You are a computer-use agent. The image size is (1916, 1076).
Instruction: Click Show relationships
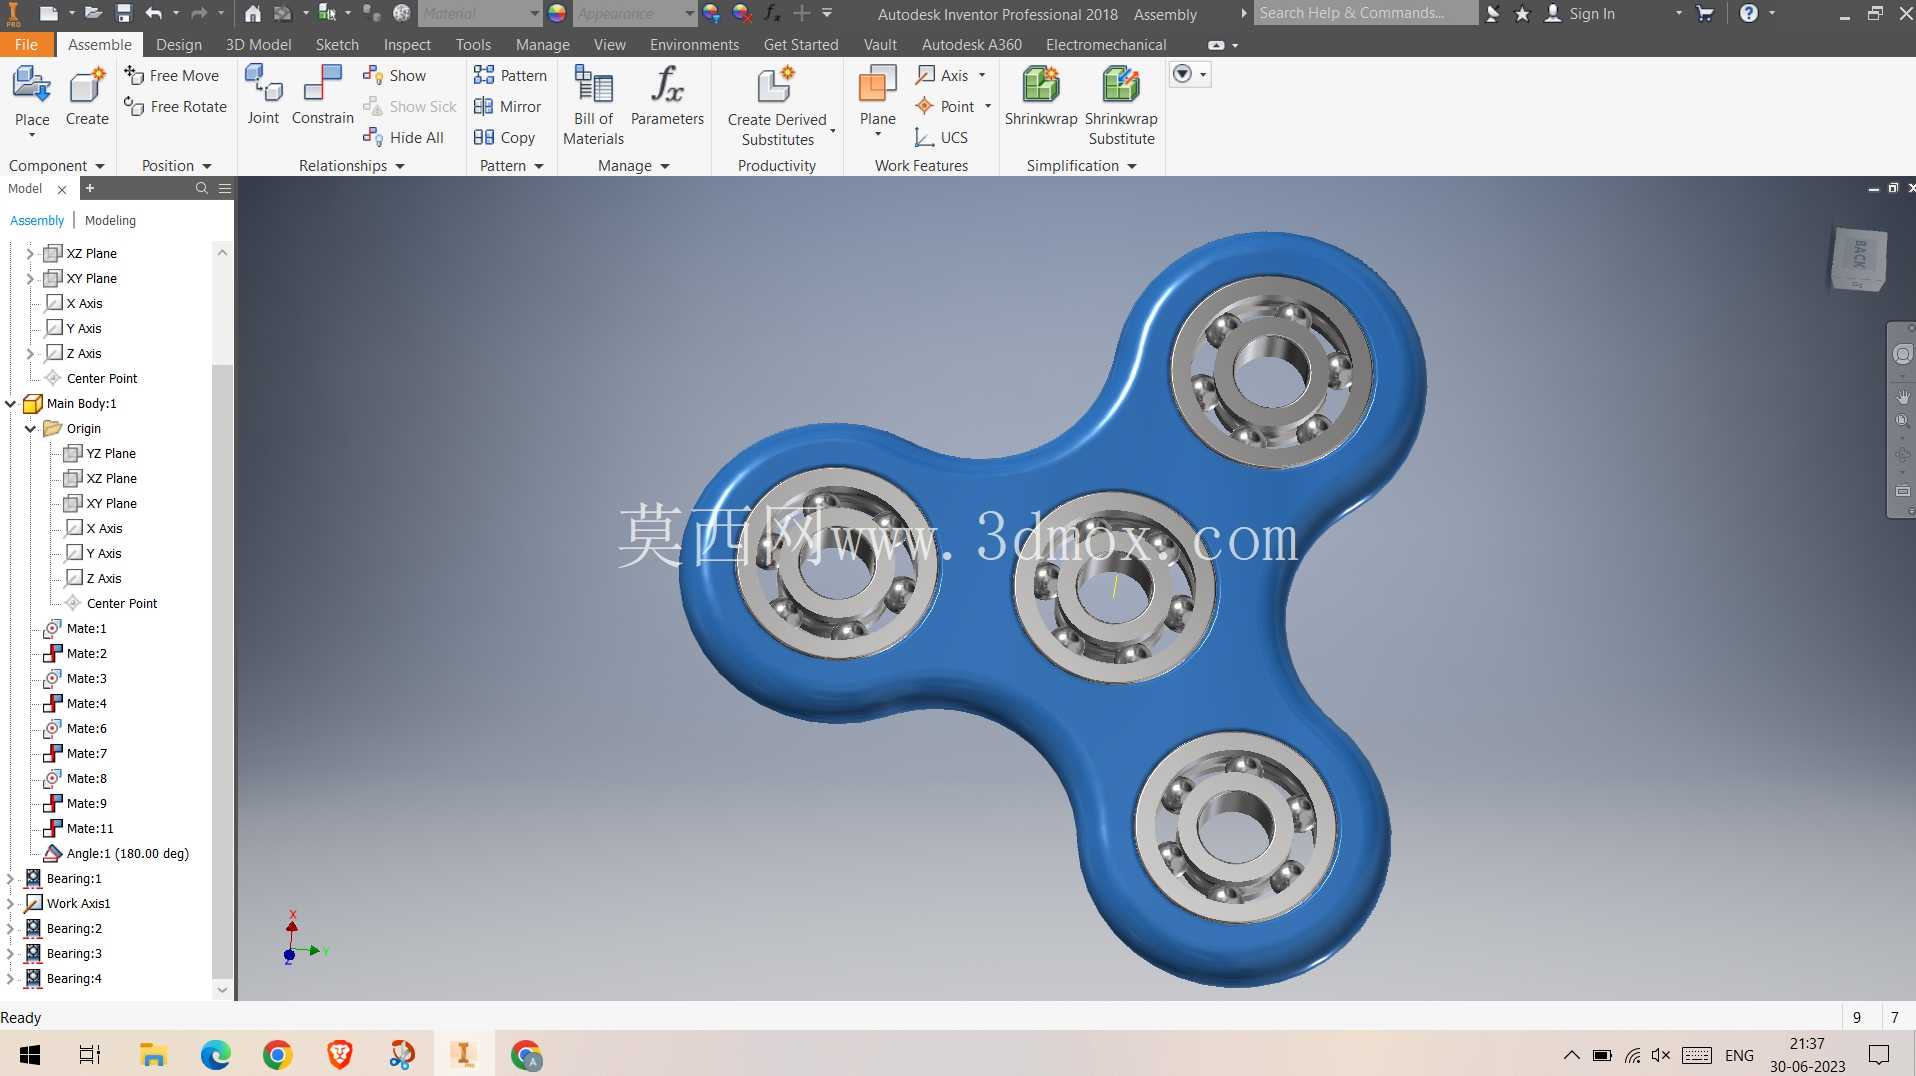click(x=394, y=75)
